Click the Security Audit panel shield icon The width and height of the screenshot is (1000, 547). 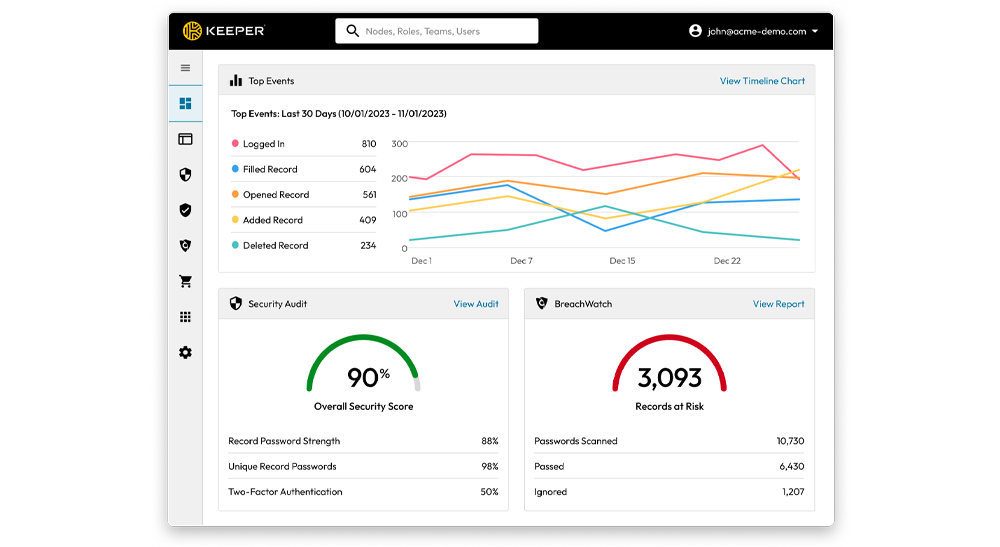tap(236, 303)
